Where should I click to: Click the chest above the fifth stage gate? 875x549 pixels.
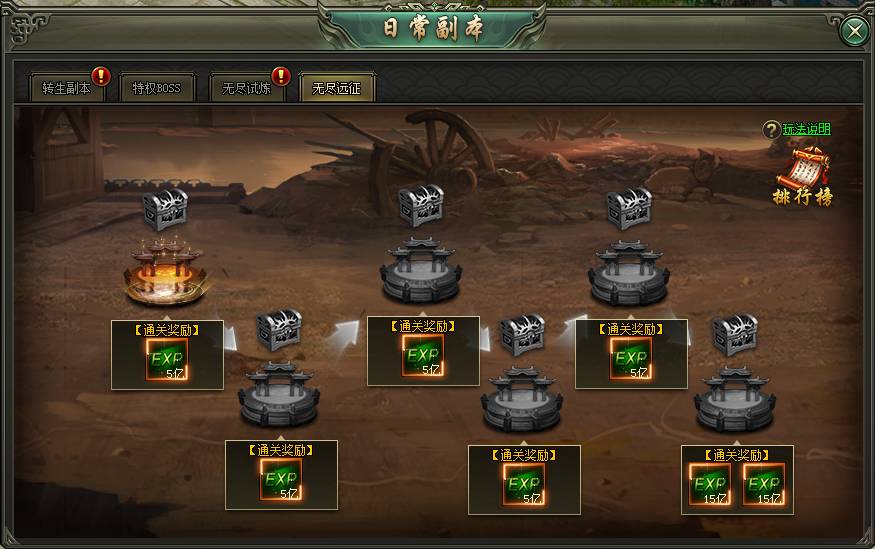pos(629,208)
